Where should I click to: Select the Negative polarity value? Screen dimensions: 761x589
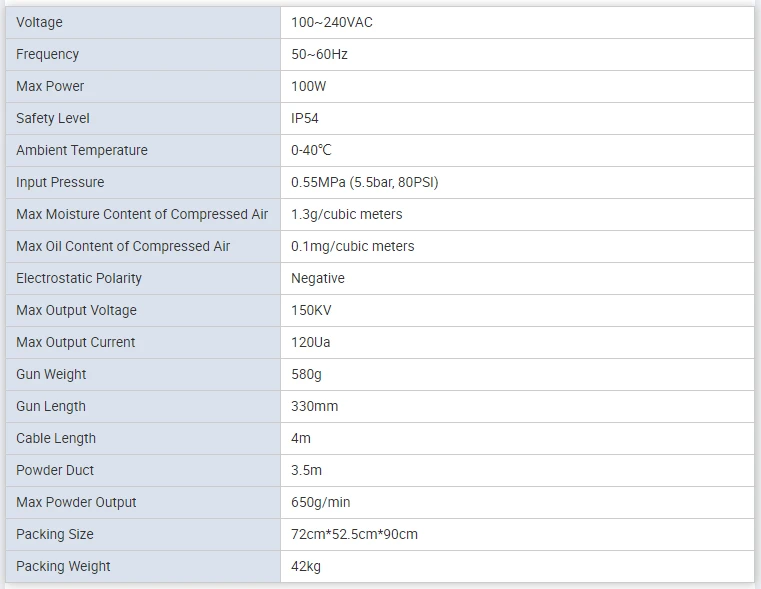click(318, 278)
